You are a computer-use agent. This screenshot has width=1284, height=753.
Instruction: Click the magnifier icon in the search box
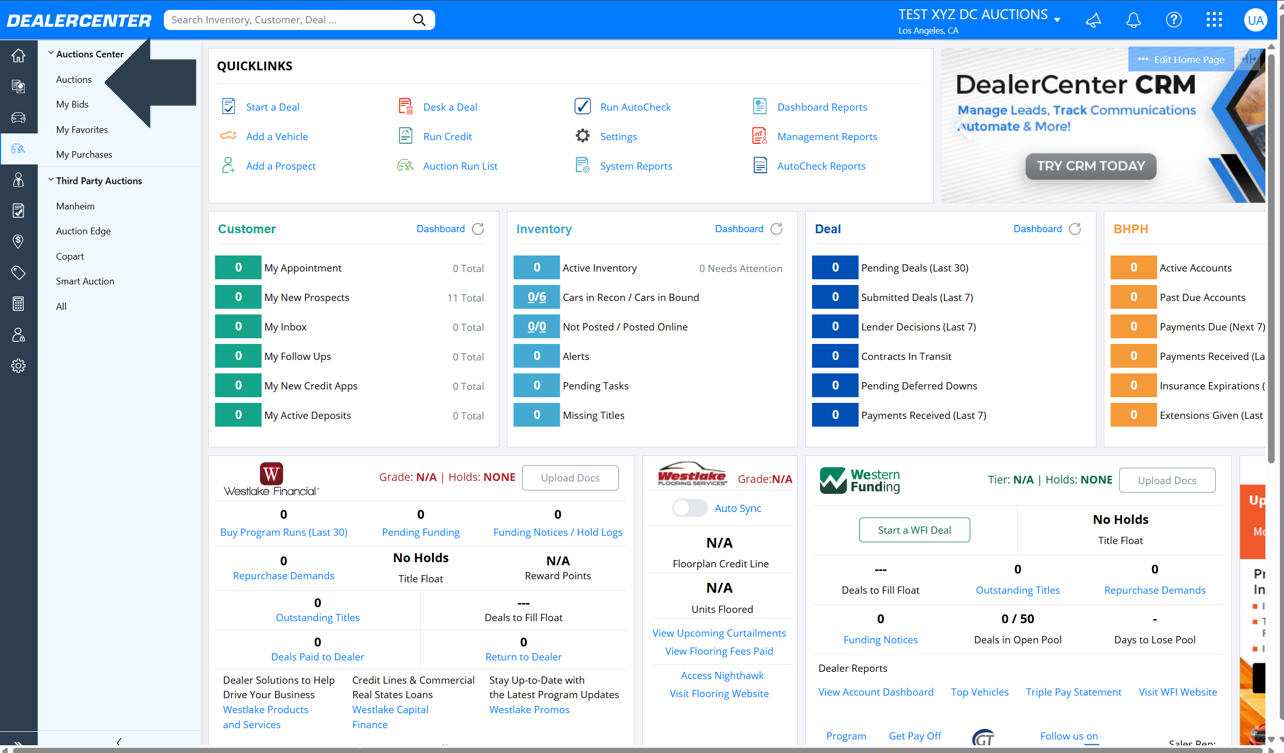pos(419,20)
